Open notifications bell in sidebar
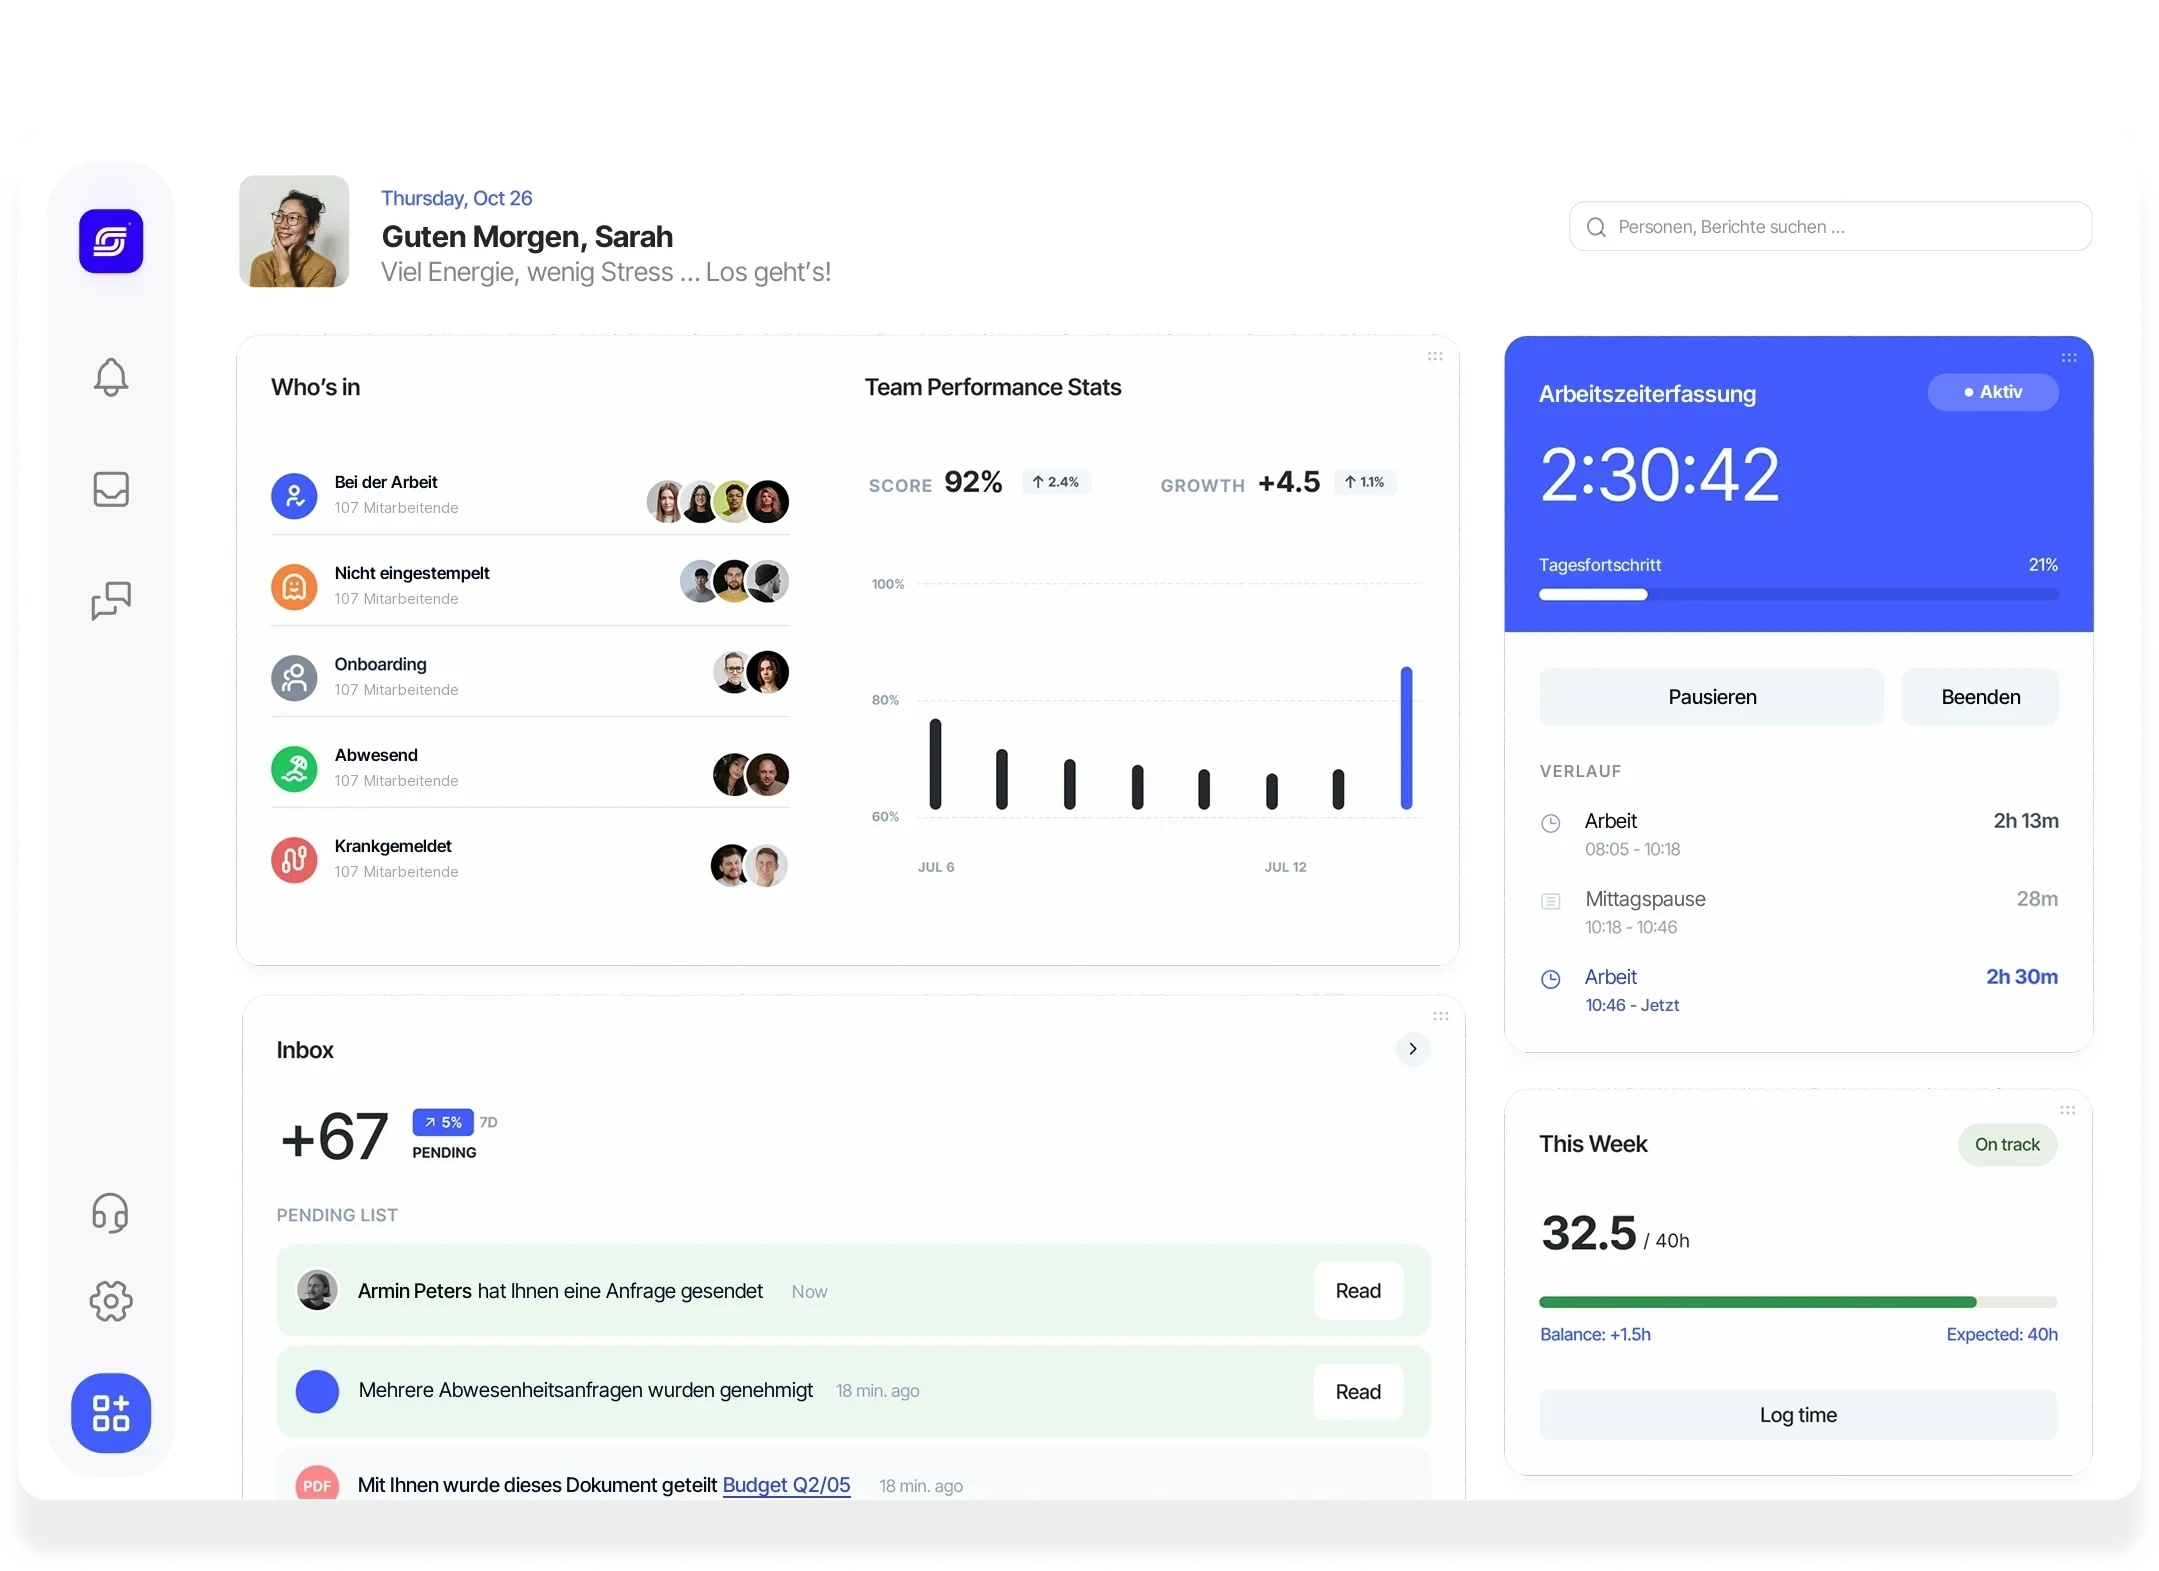The width and height of the screenshot is (2159, 1571). 111,377
